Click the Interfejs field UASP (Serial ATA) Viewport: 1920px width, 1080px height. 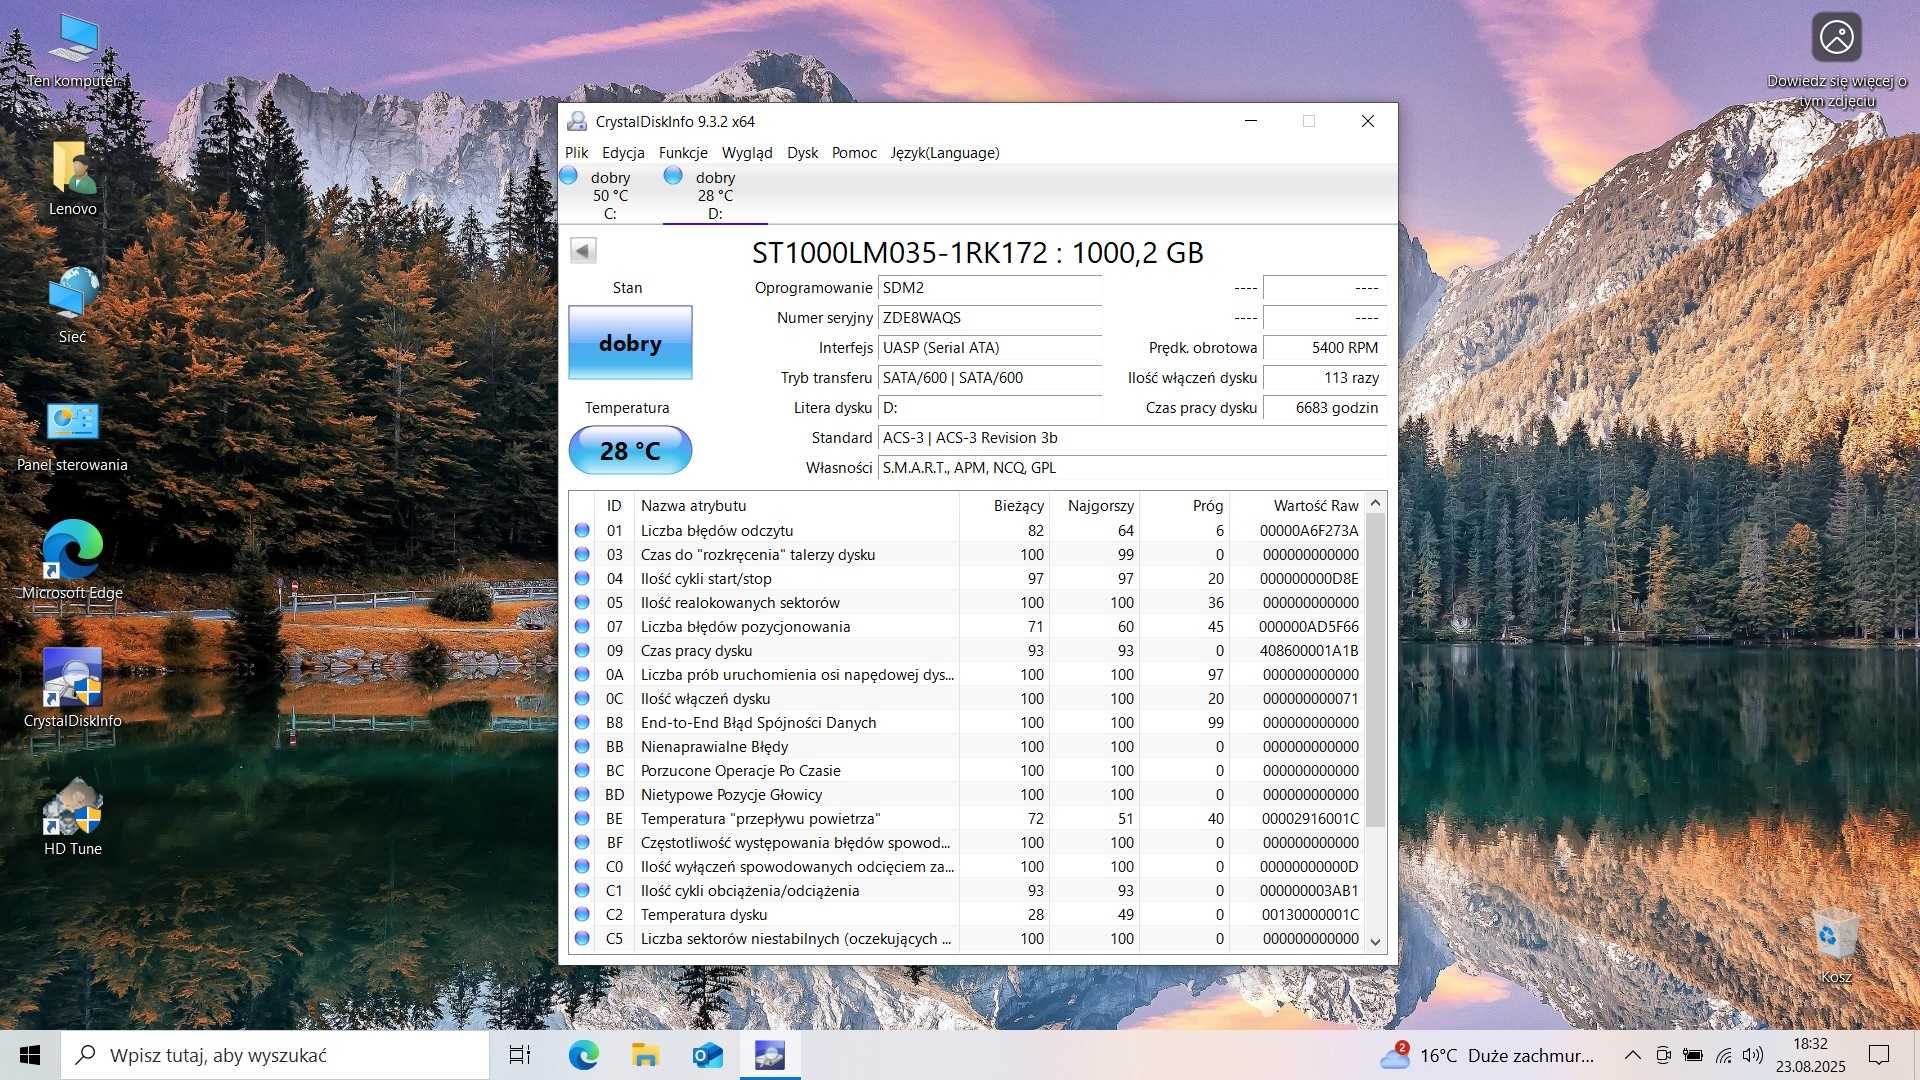click(x=990, y=348)
